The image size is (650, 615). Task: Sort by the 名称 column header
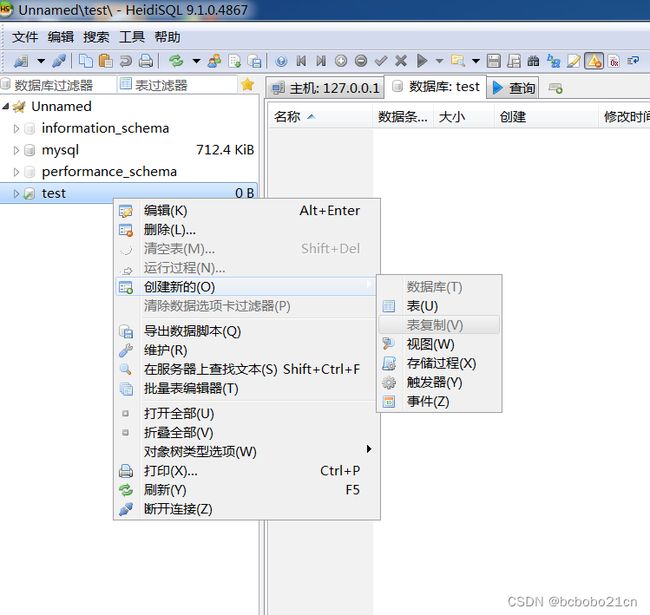point(320,117)
